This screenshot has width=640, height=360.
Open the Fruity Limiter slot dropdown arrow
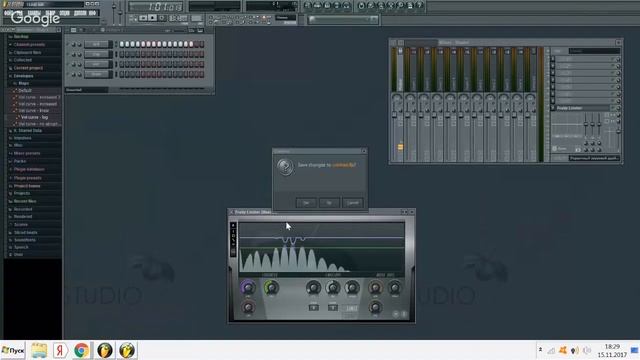click(553, 108)
